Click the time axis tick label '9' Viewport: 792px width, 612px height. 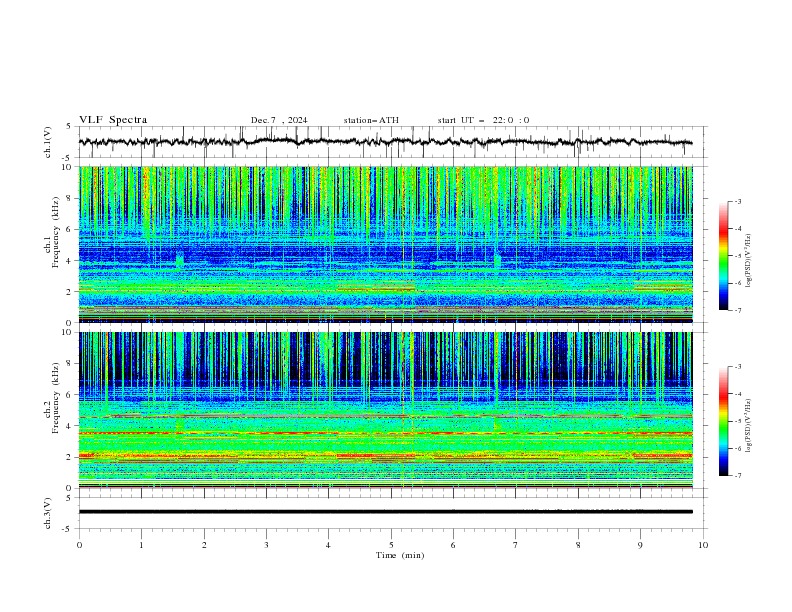pyautogui.click(x=640, y=545)
